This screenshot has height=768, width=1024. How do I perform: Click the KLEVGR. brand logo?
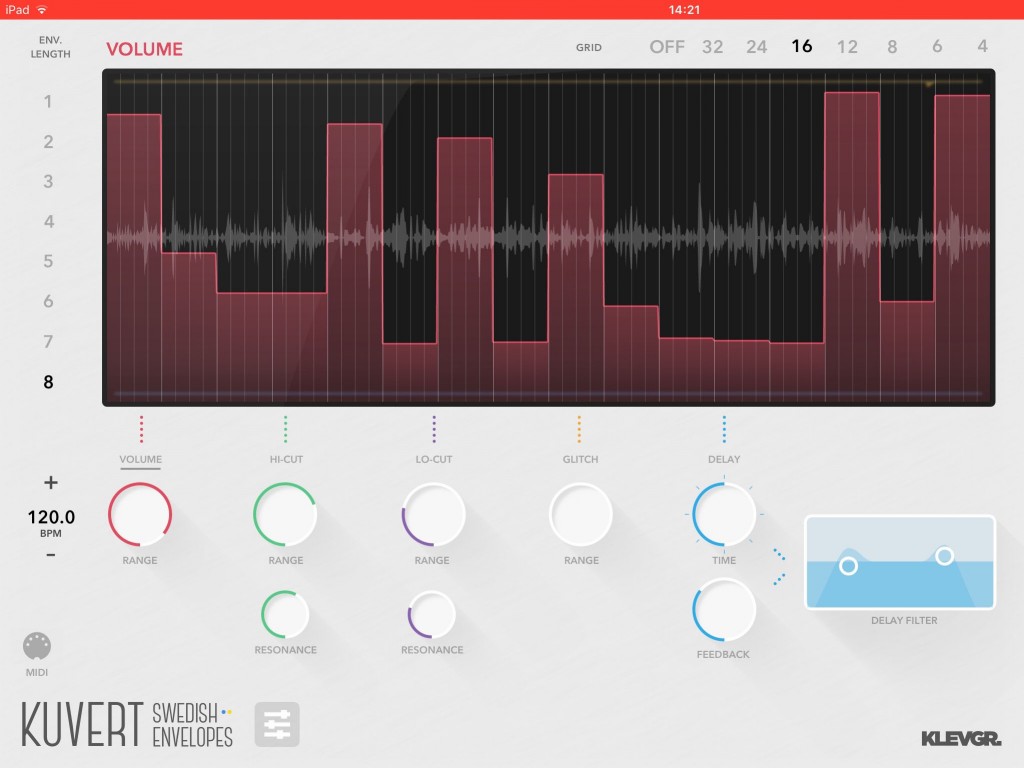click(961, 739)
